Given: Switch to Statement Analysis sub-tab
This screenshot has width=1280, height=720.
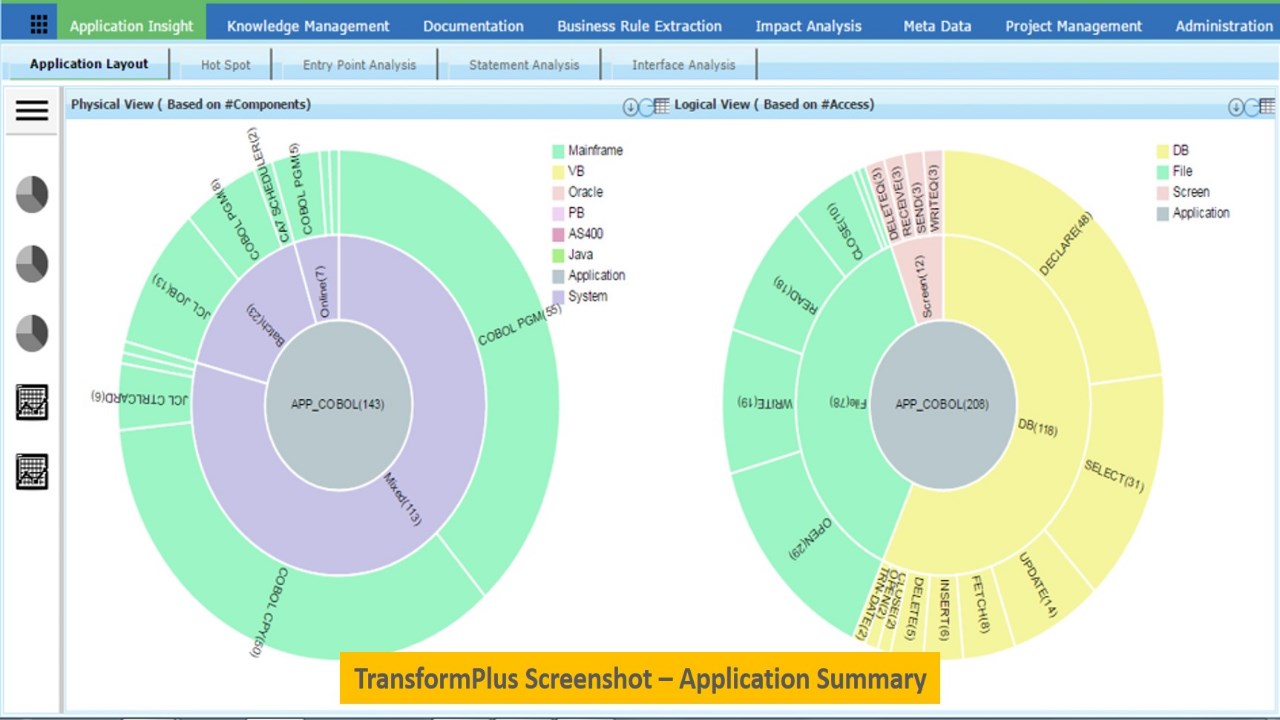Looking at the screenshot, I should pos(524,65).
